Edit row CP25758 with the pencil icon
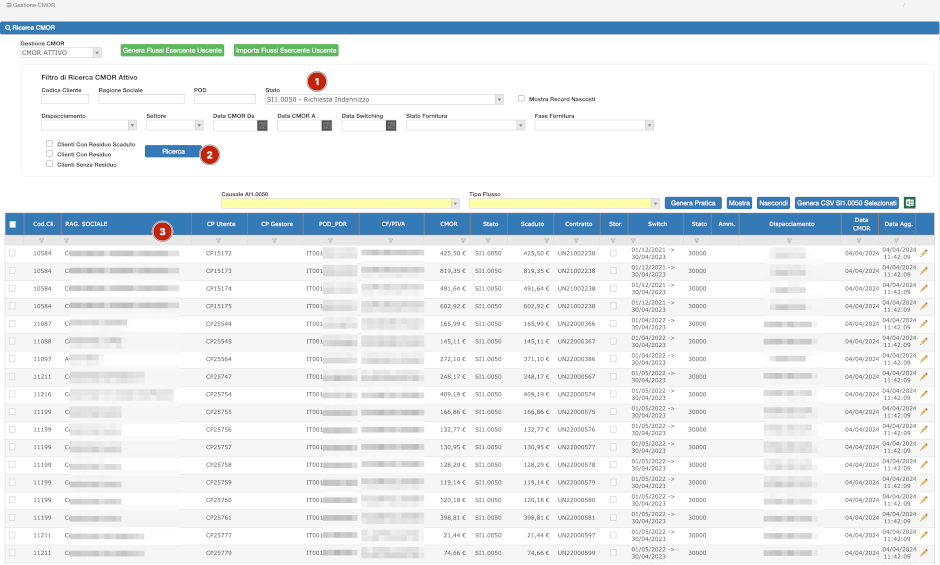Viewport: 940px width, 565px height. tap(924, 465)
